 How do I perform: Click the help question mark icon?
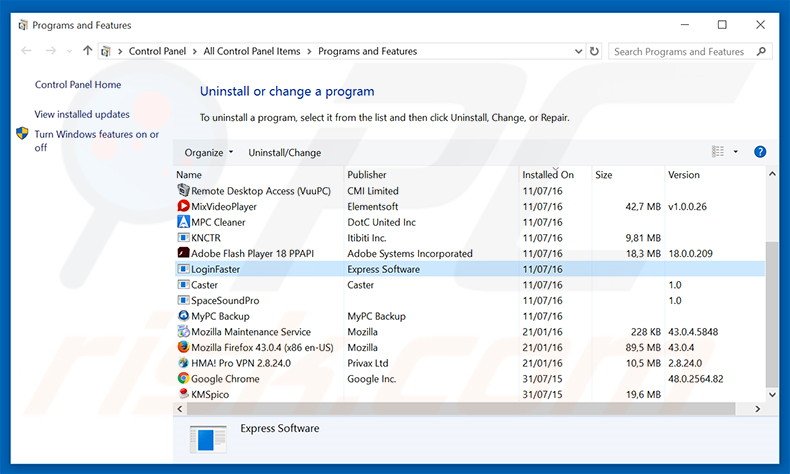pos(760,152)
